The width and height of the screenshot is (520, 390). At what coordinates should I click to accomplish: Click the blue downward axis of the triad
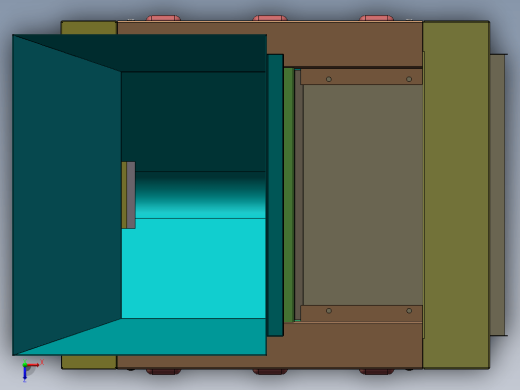[x=25, y=374]
